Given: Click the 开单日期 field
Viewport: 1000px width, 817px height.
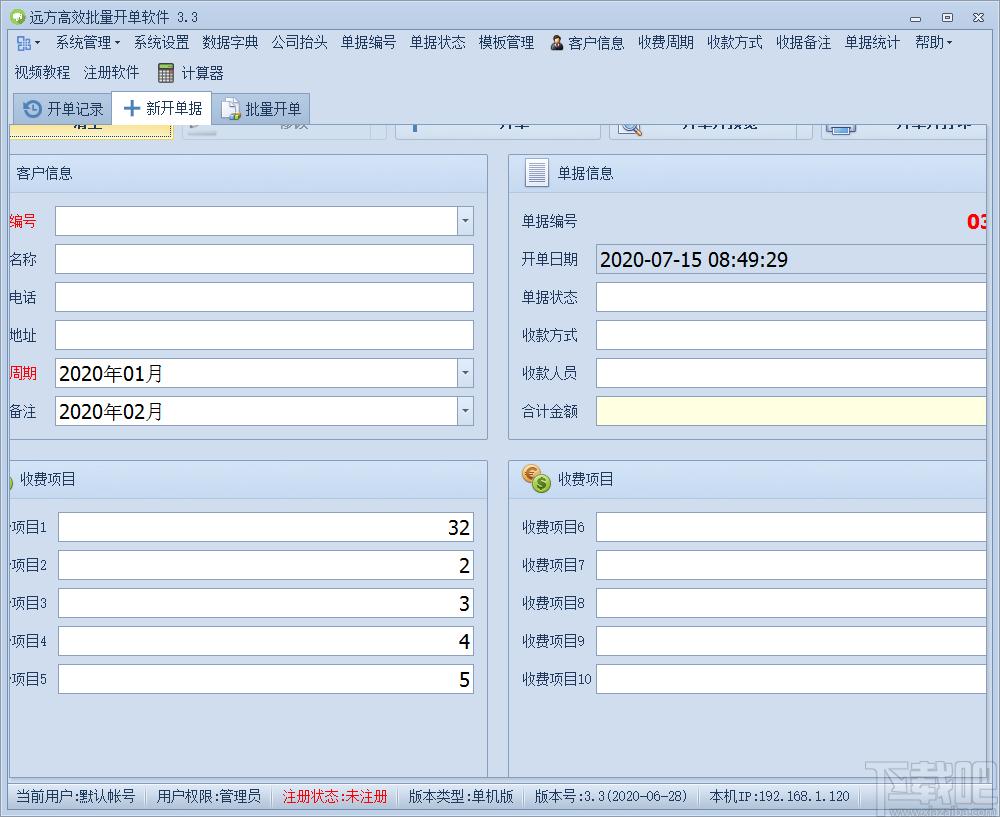Looking at the screenshot, I should tap(791, 259).
